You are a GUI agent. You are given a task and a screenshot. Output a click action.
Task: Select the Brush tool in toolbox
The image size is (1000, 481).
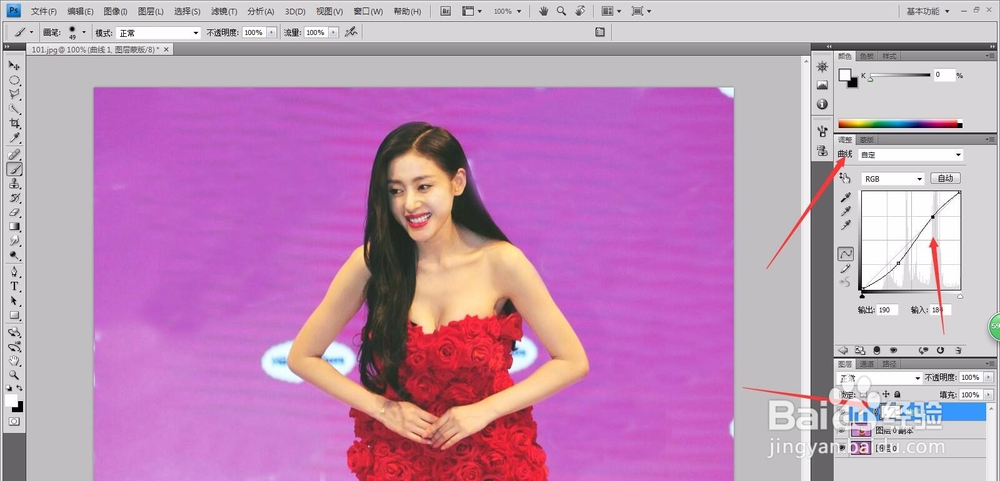14,169
